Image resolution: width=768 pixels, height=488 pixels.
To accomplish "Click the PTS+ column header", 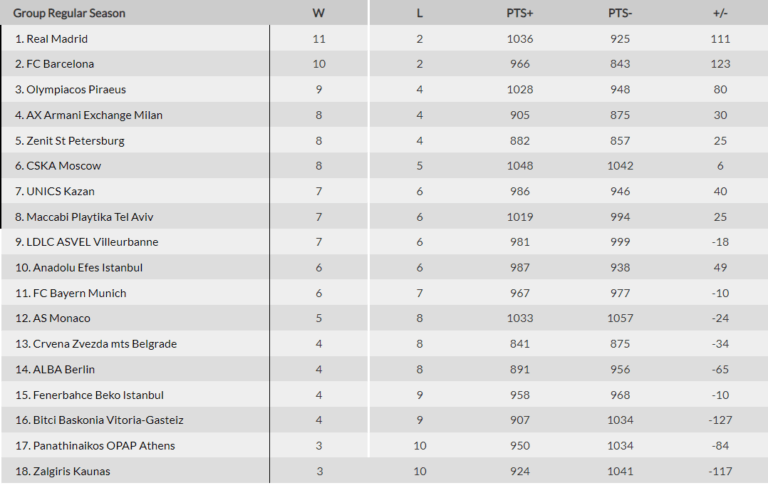I will coord(520,13).
